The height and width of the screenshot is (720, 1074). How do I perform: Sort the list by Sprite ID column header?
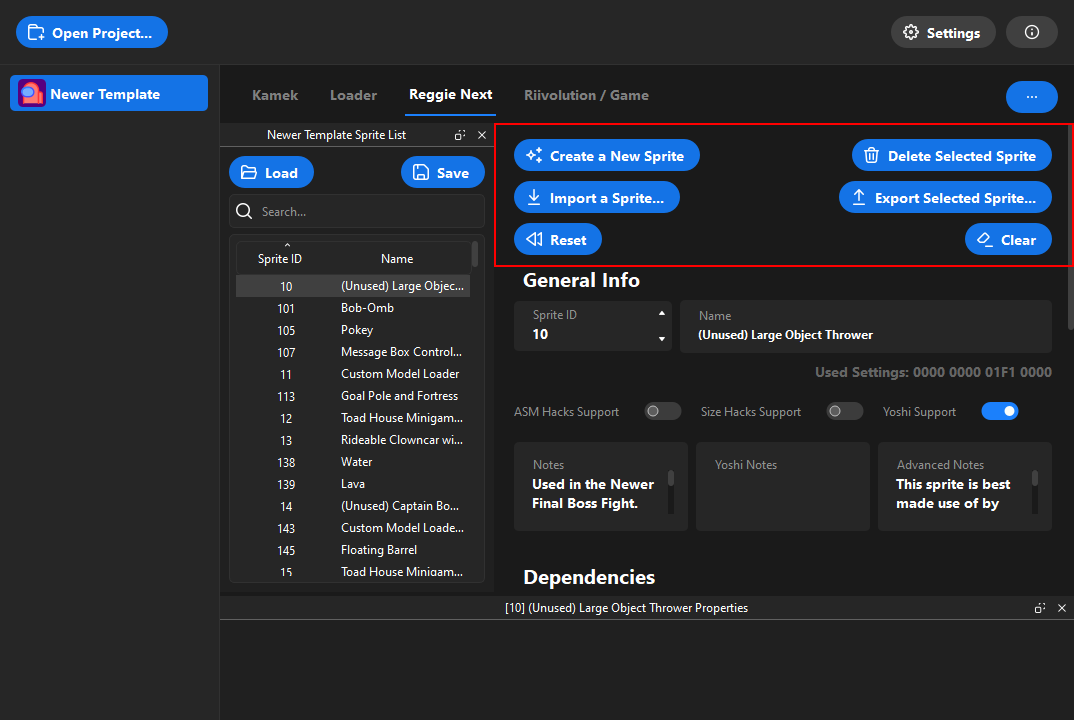[x=279, y=258]
